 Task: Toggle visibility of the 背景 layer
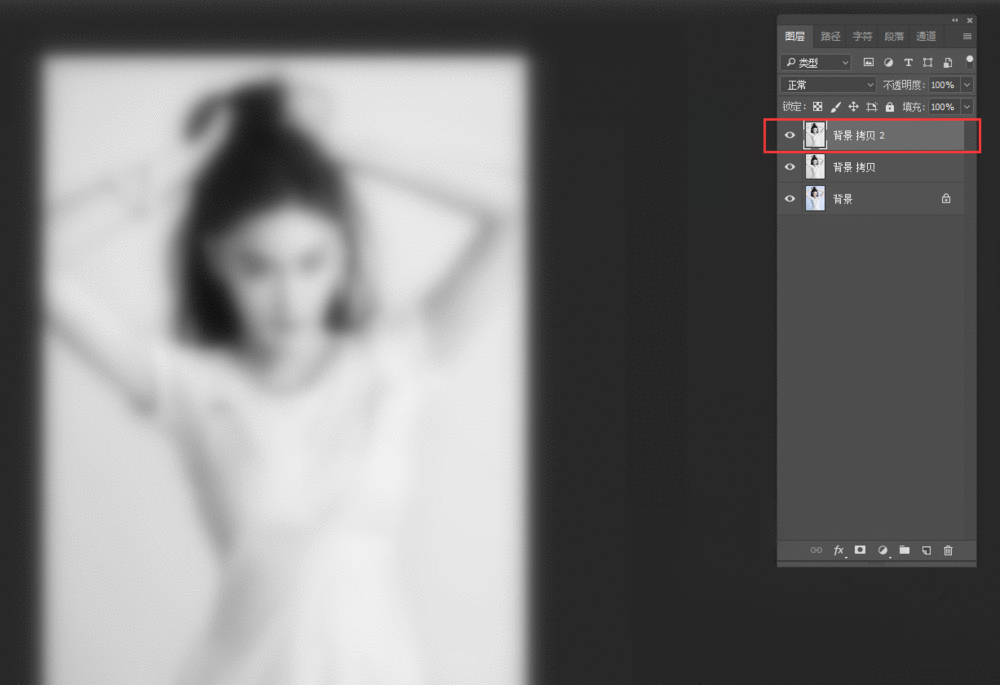(x=790, y=198)
